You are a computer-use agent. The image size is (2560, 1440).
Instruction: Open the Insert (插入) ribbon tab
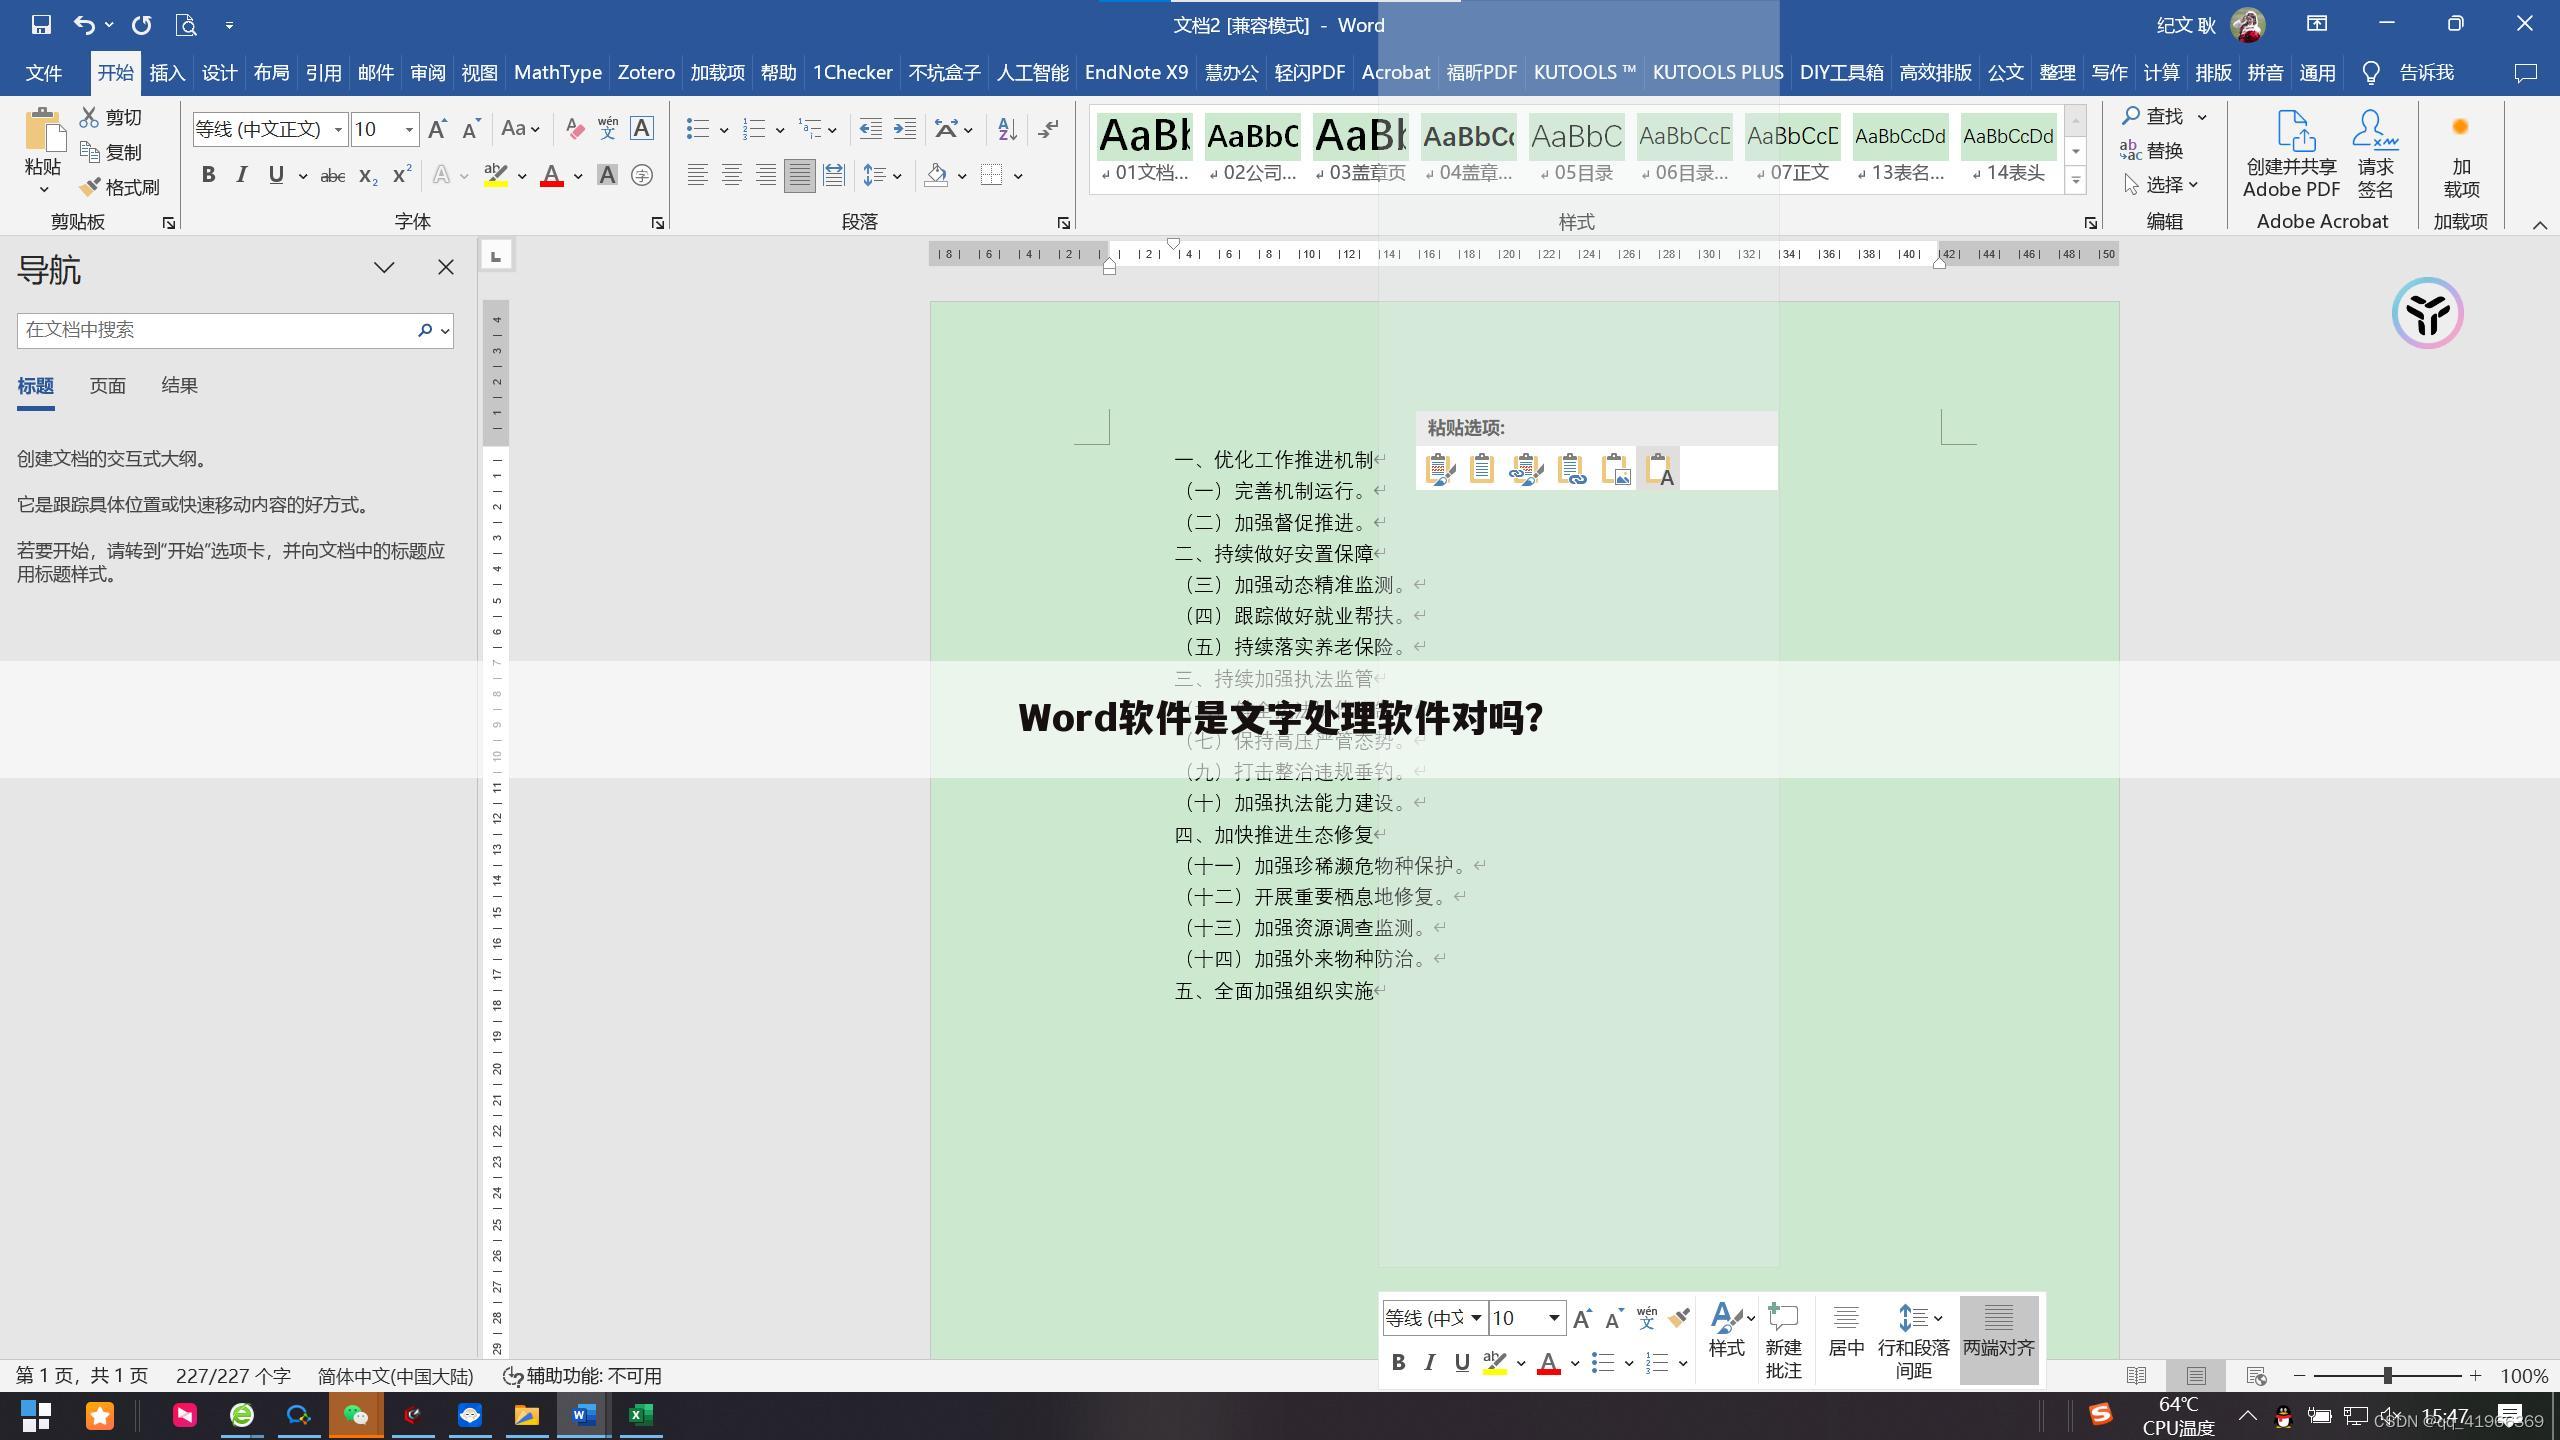167,73
